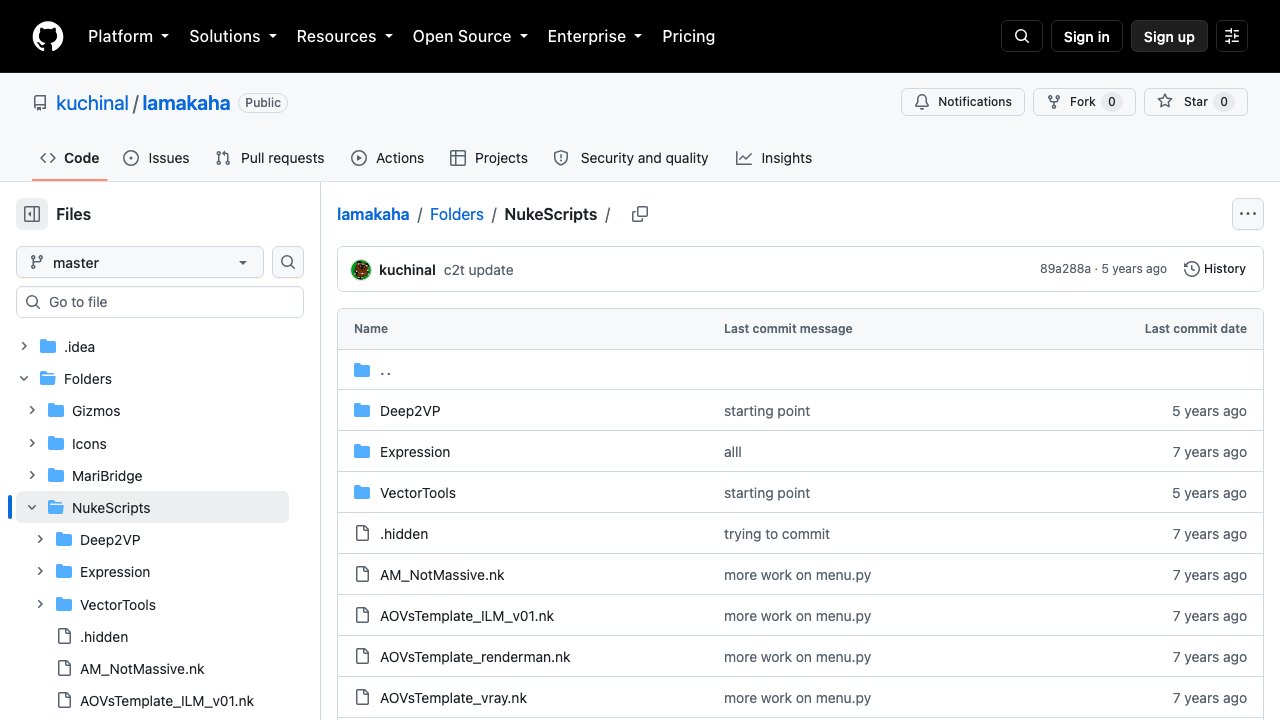Expand the Expression subfolder chevron in tree
The height and width of the screenshot is (720, 1280).
coord(40,572)
